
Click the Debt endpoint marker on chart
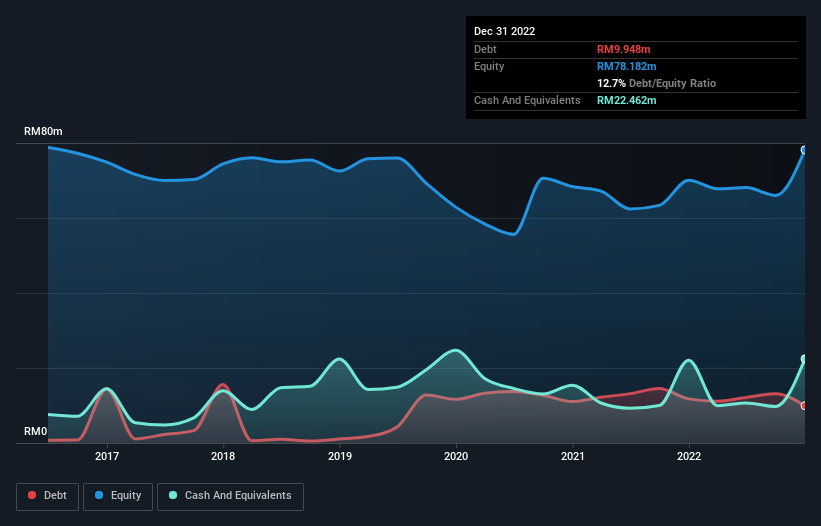804,406
